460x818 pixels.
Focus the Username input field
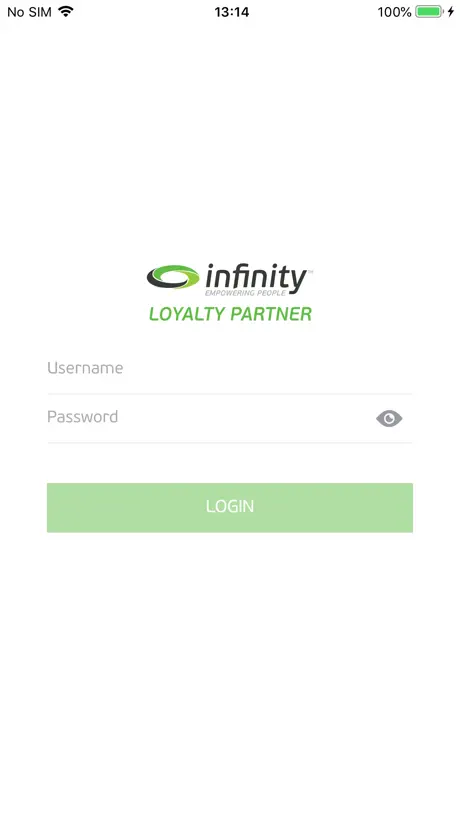(x=229, y=368)
